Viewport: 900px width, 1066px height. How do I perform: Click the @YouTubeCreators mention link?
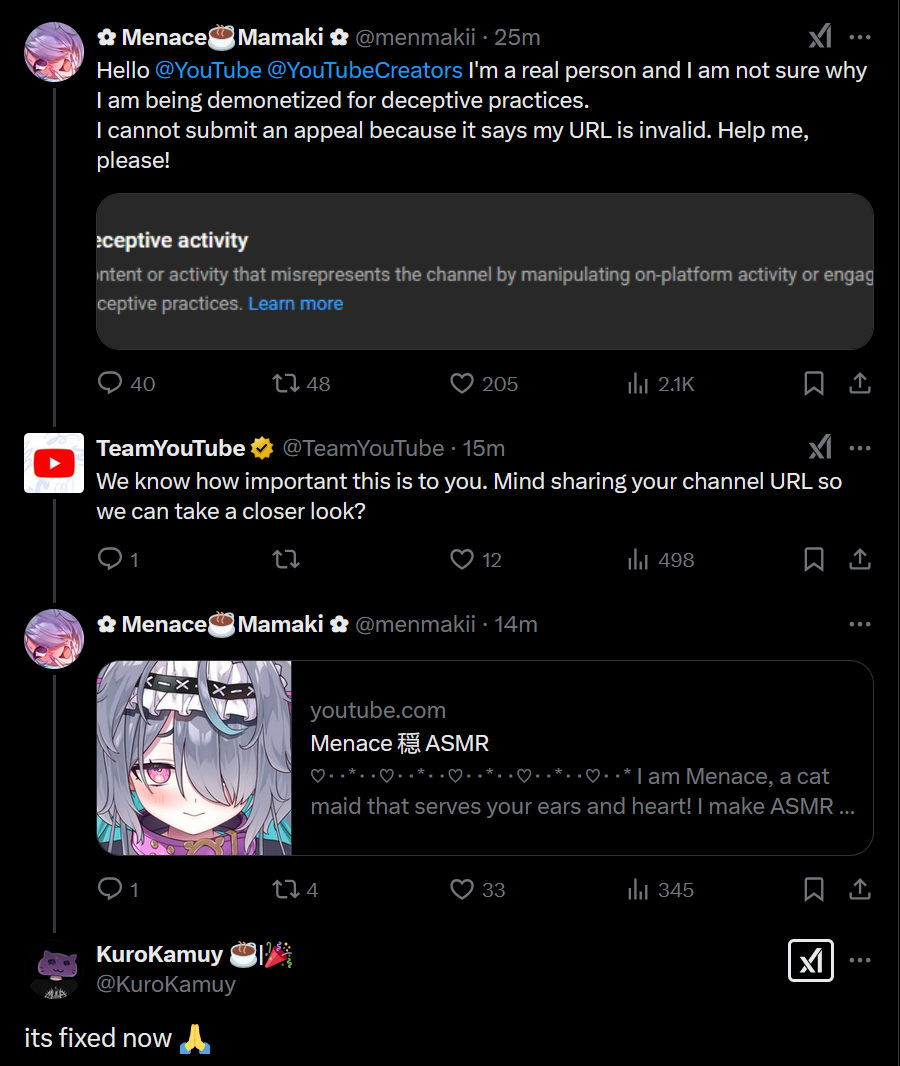click(x=365, y=70)
